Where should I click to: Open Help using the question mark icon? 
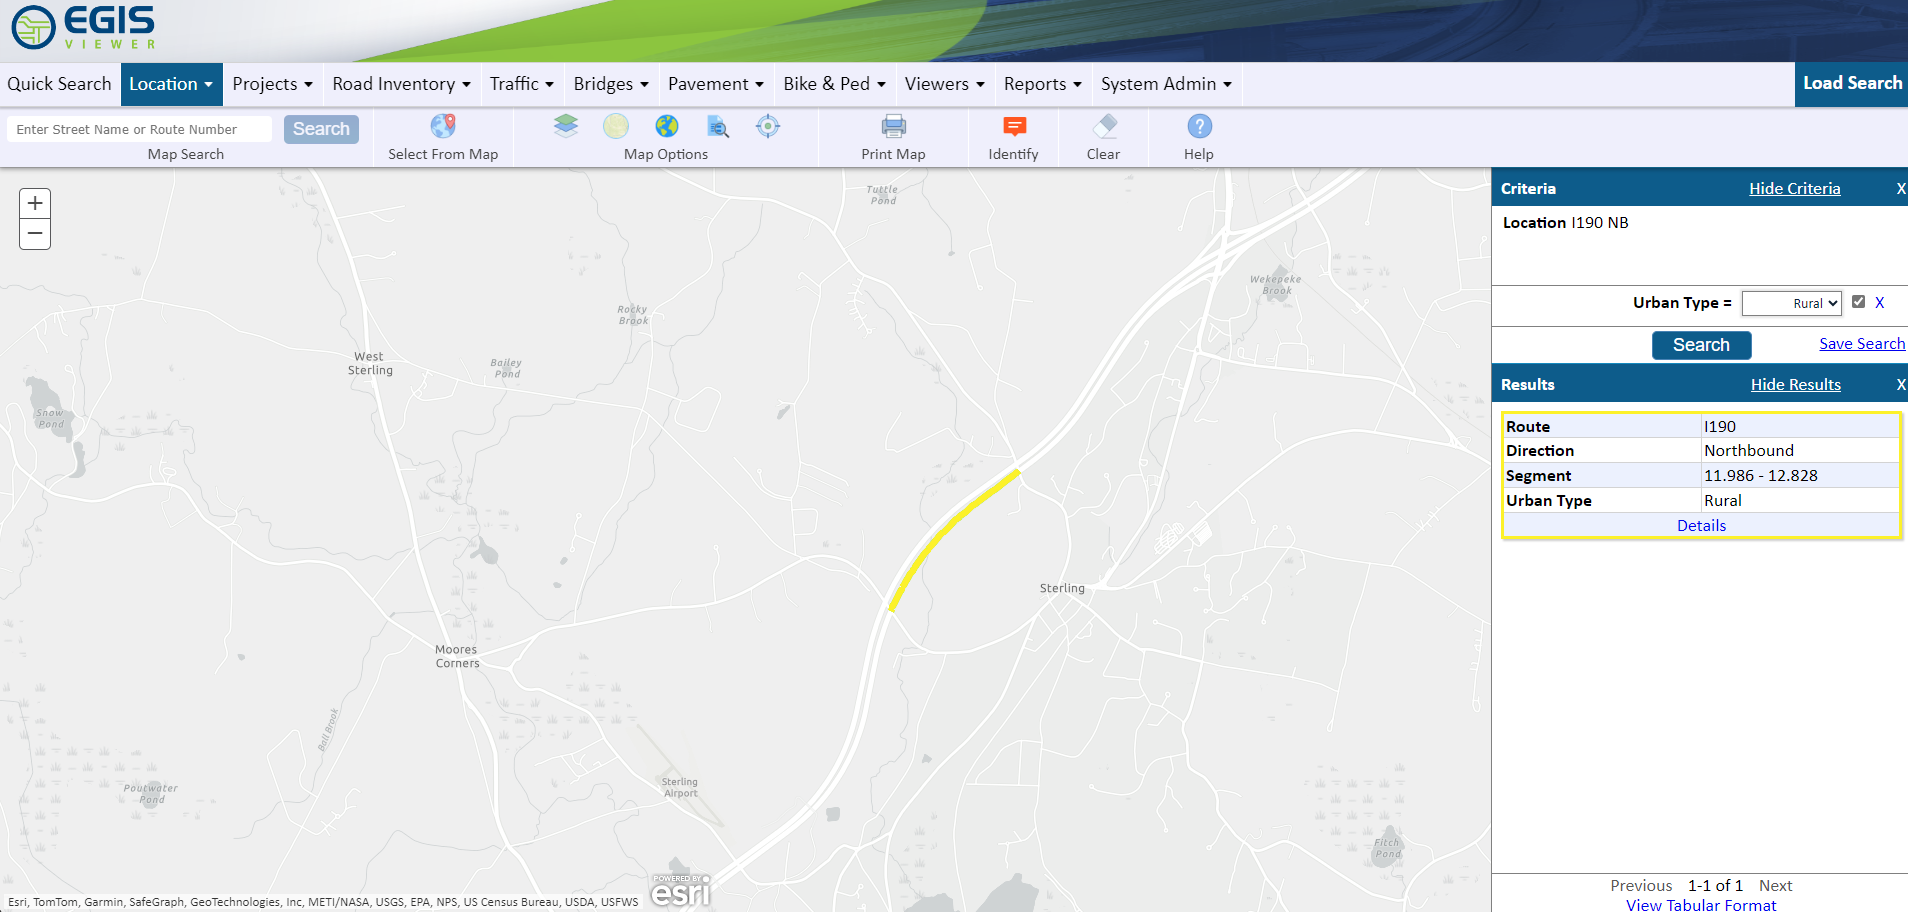[x=1198, y=124]
